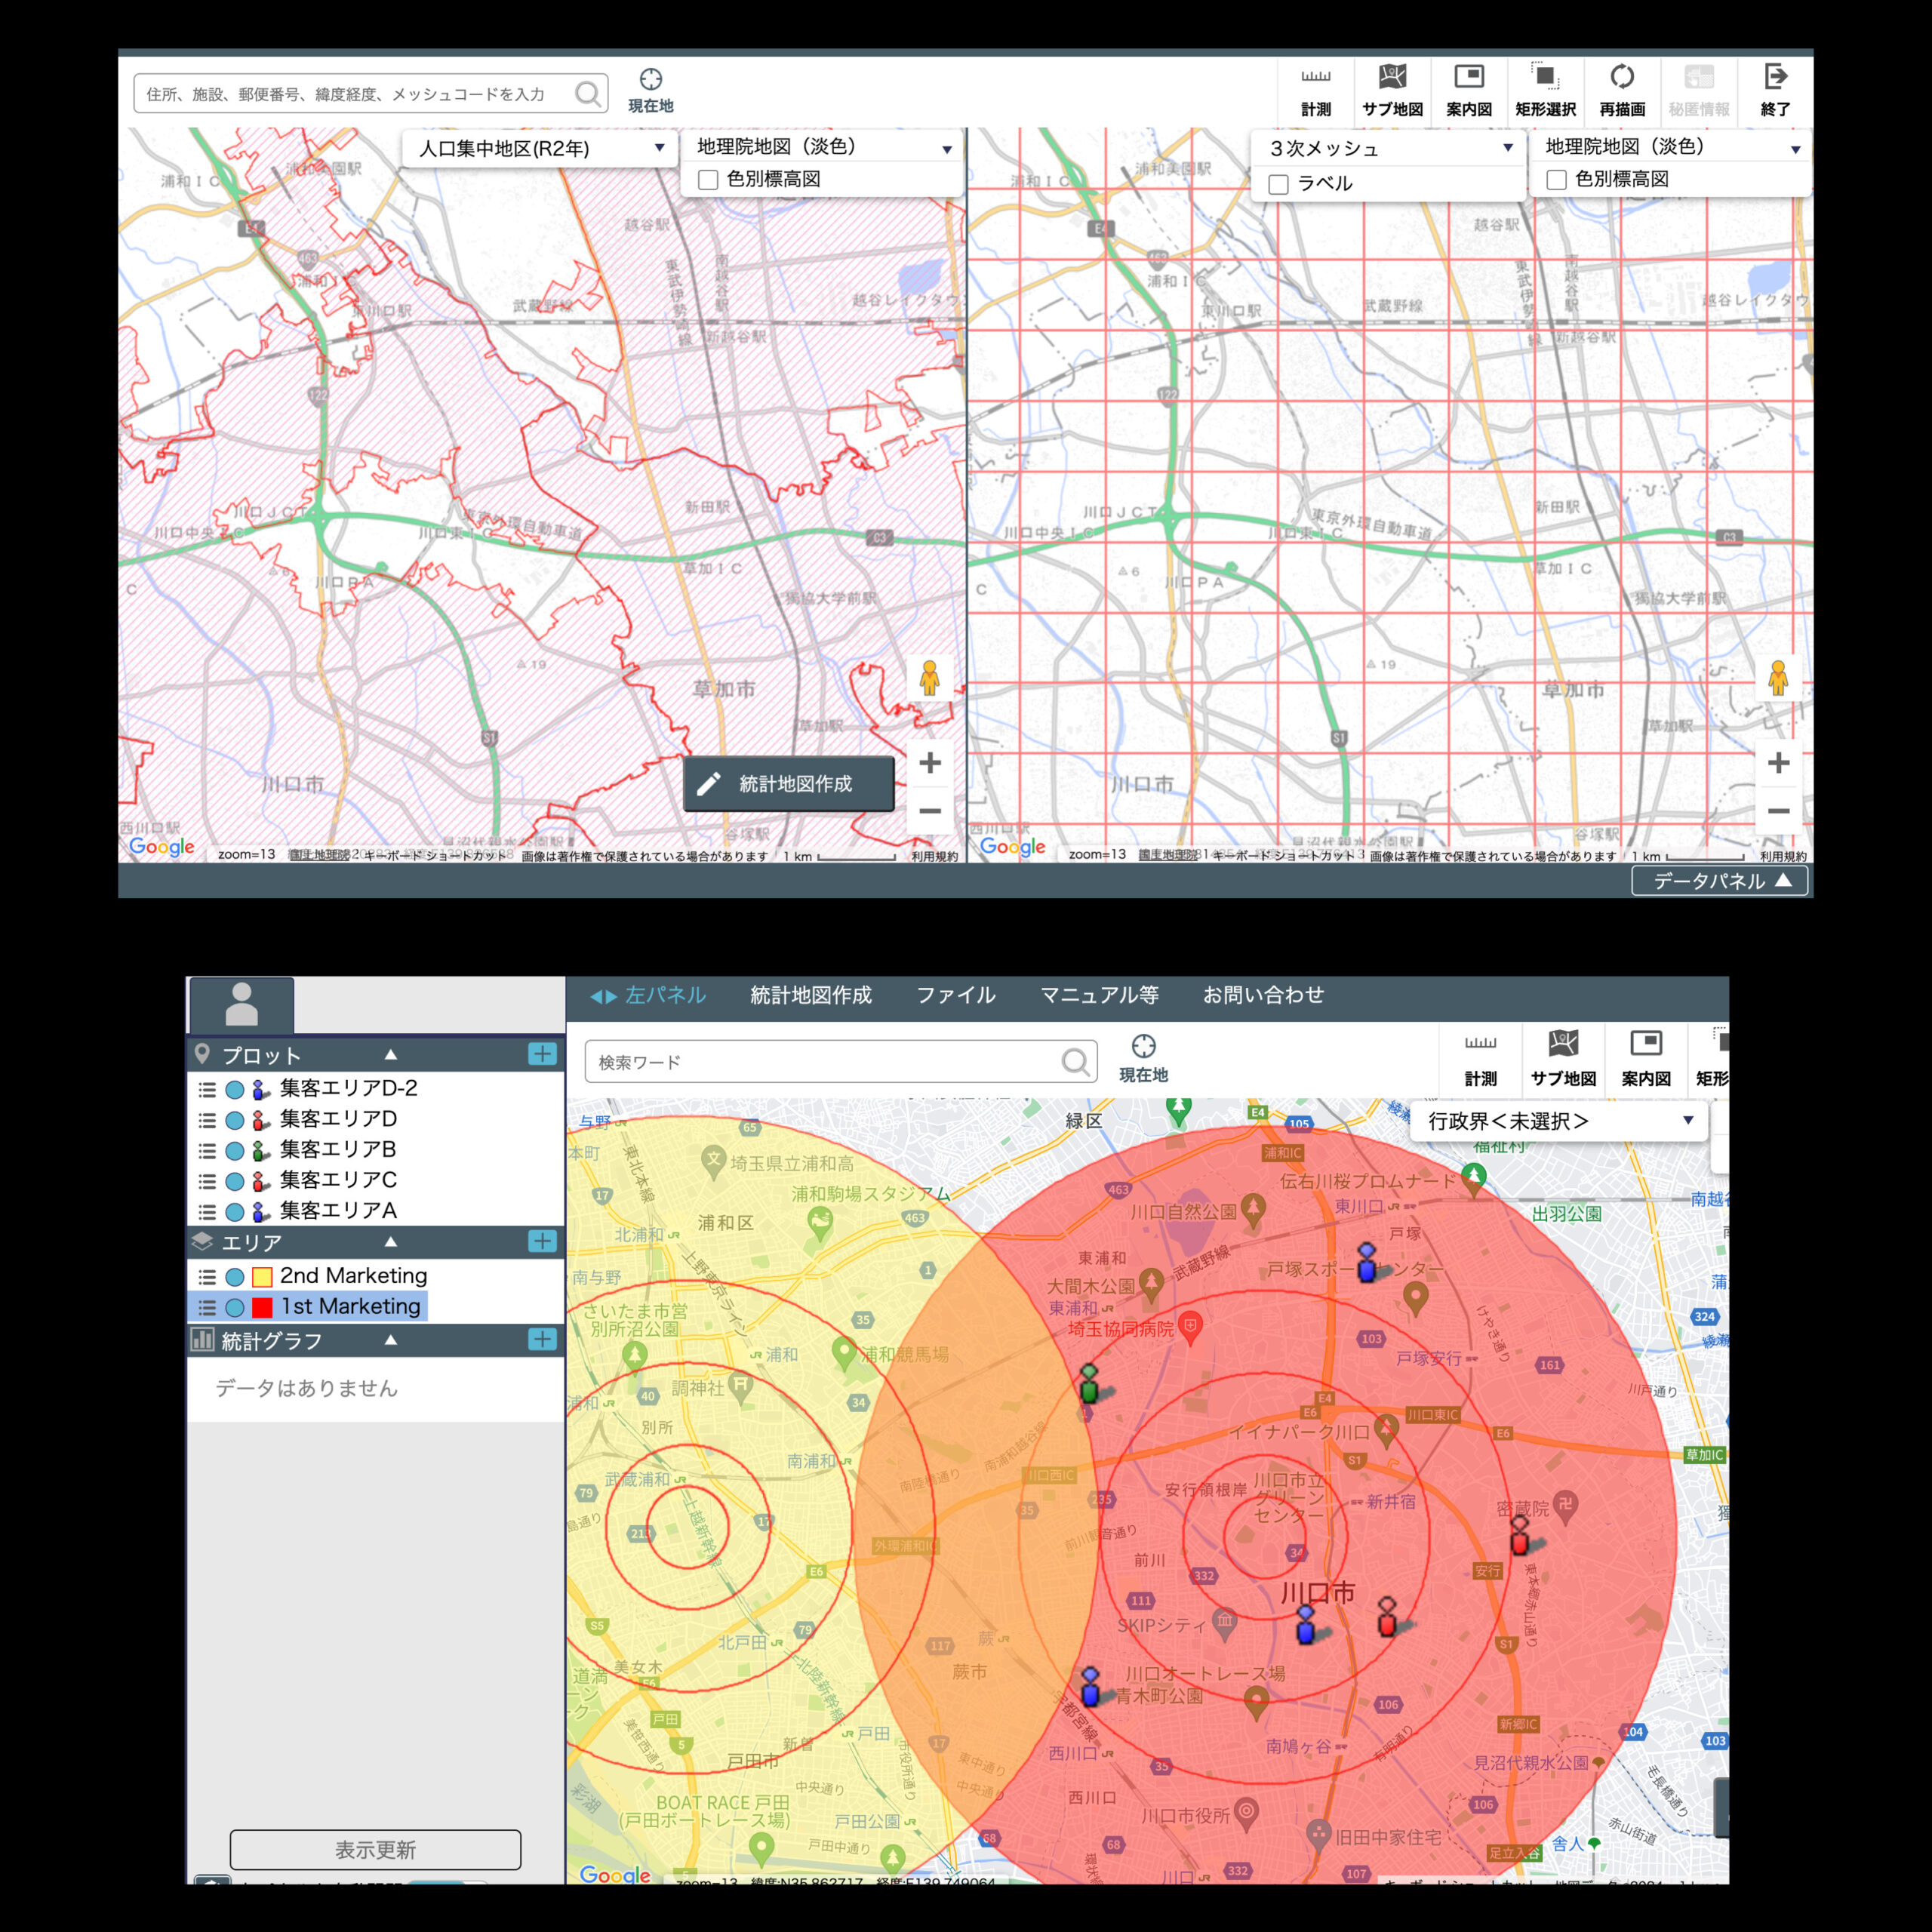Viewport: 1932px width, 1932px height.
Task: Click the 計測 ruler icon in top toolbar
Action: click(1315, 78)
